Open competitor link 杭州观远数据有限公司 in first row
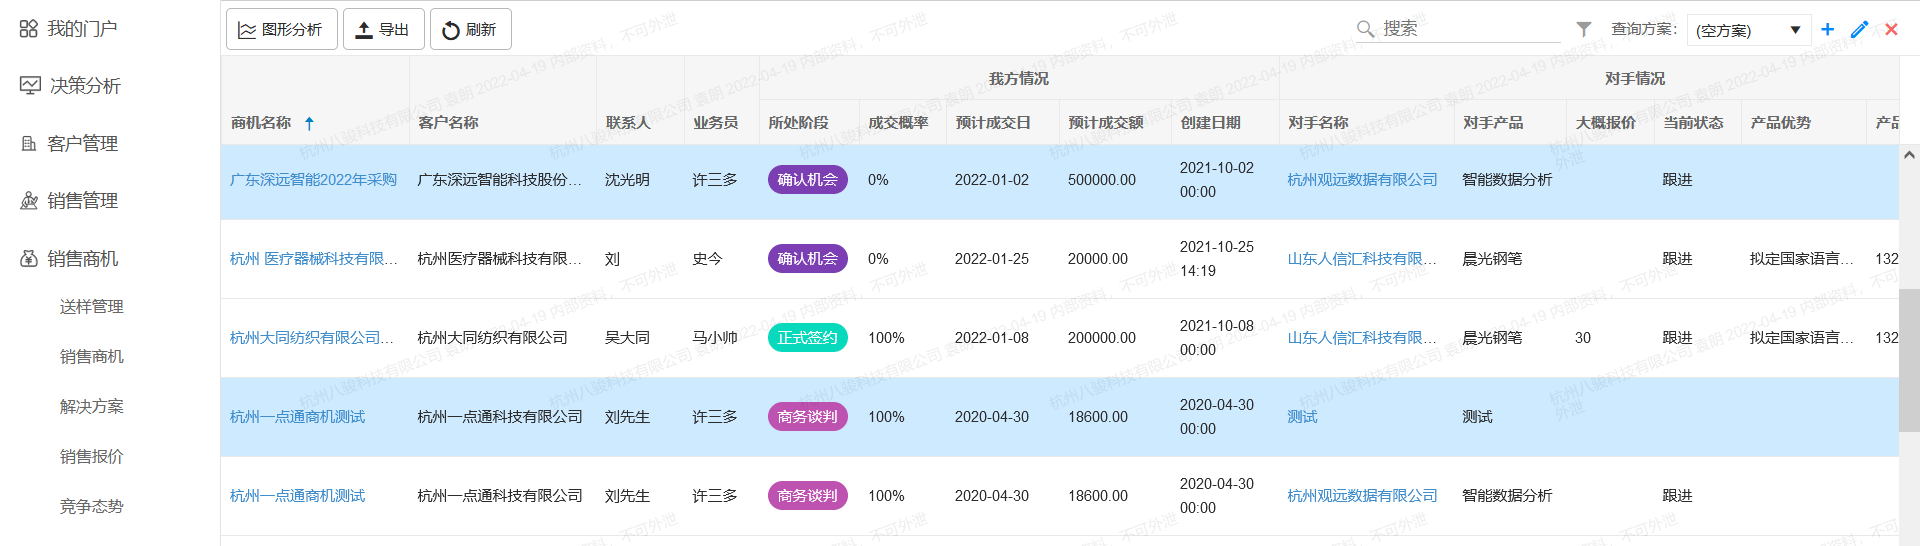The height and width of the screenshot is (546, 1920). (1362, 180)
